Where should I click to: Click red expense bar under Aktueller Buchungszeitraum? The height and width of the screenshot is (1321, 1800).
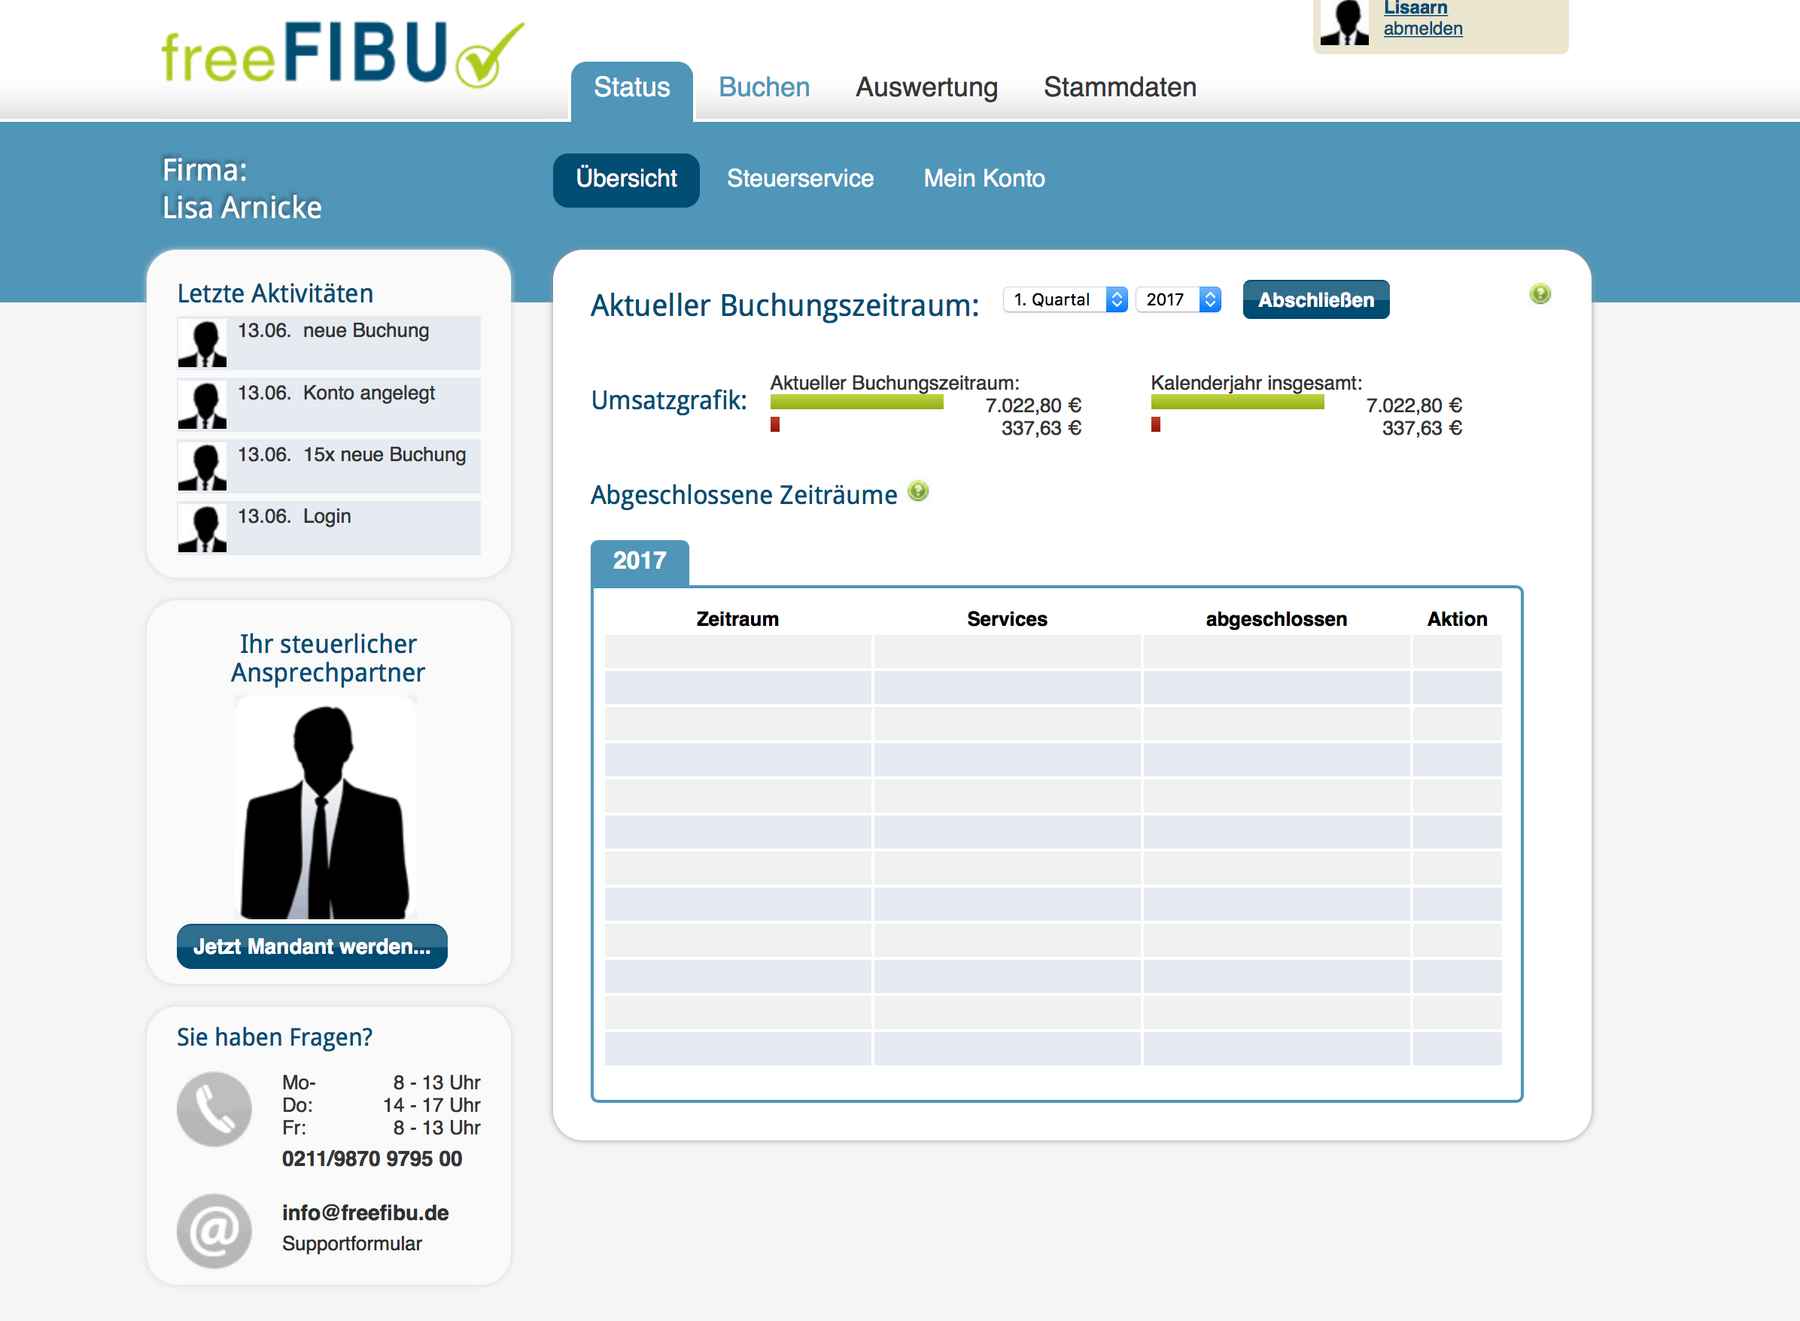pyautogui.click(x=775, y=425)
